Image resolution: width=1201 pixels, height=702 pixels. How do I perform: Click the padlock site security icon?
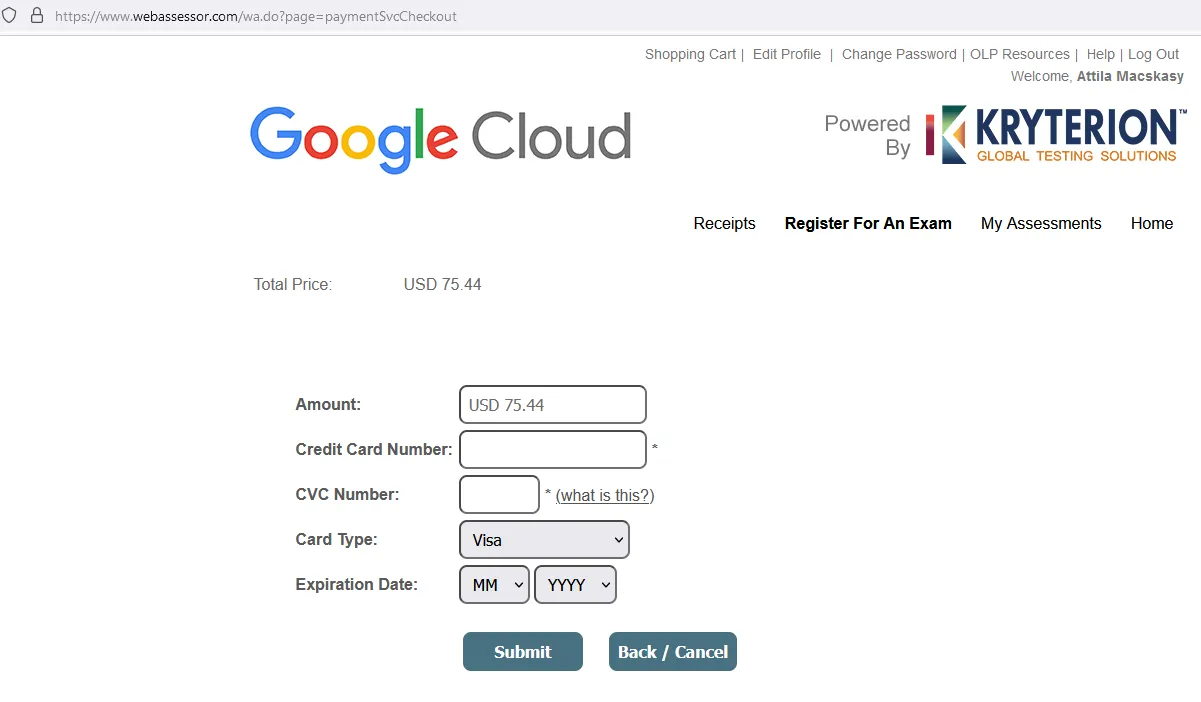point(37,16)
